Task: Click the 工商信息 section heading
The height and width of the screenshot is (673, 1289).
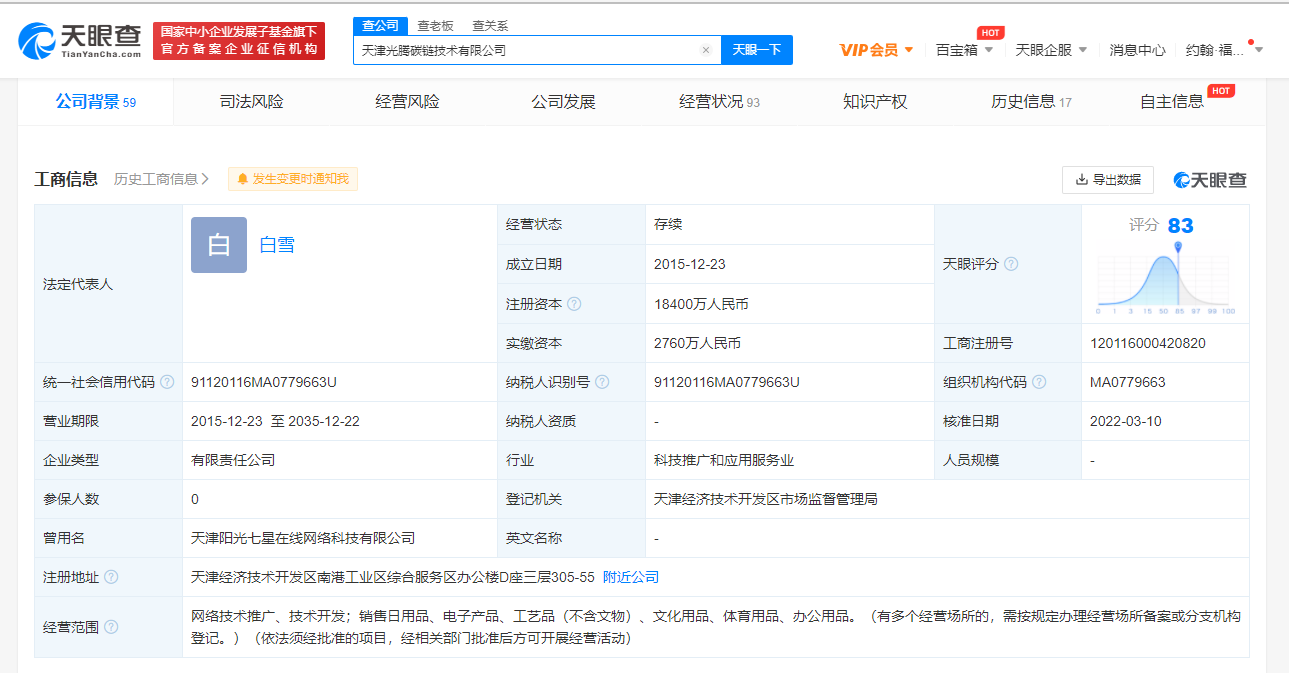Action: [x=66, y=179]
